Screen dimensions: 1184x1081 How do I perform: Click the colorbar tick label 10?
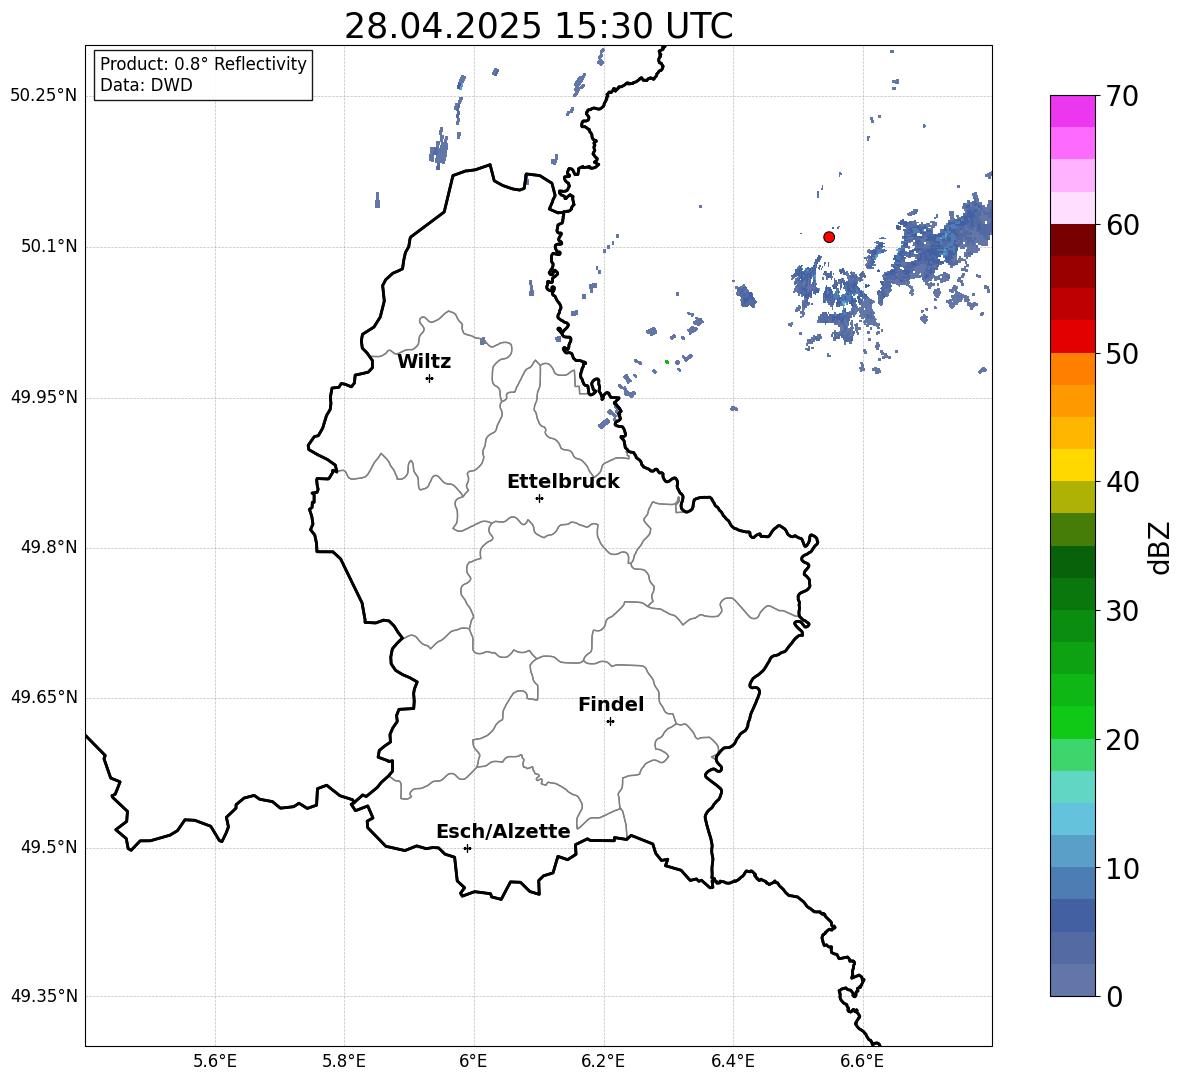coord(1122,868)
